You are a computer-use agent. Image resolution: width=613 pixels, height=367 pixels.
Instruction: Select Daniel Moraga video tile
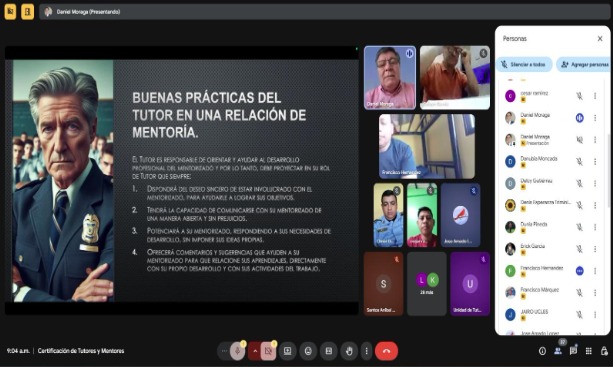point(390,77)
